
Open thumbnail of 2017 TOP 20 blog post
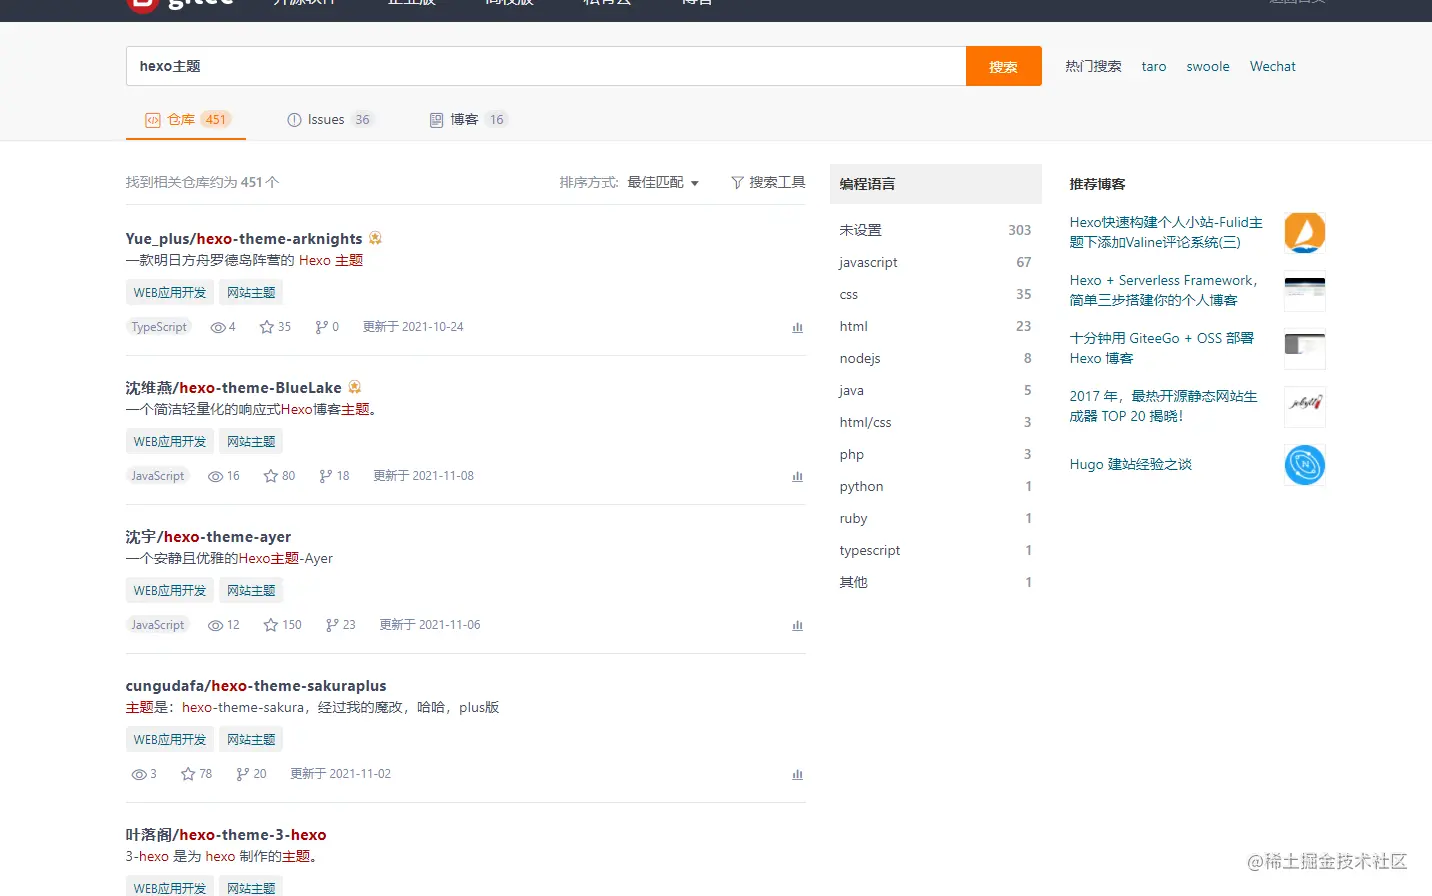click(1304, 407)
